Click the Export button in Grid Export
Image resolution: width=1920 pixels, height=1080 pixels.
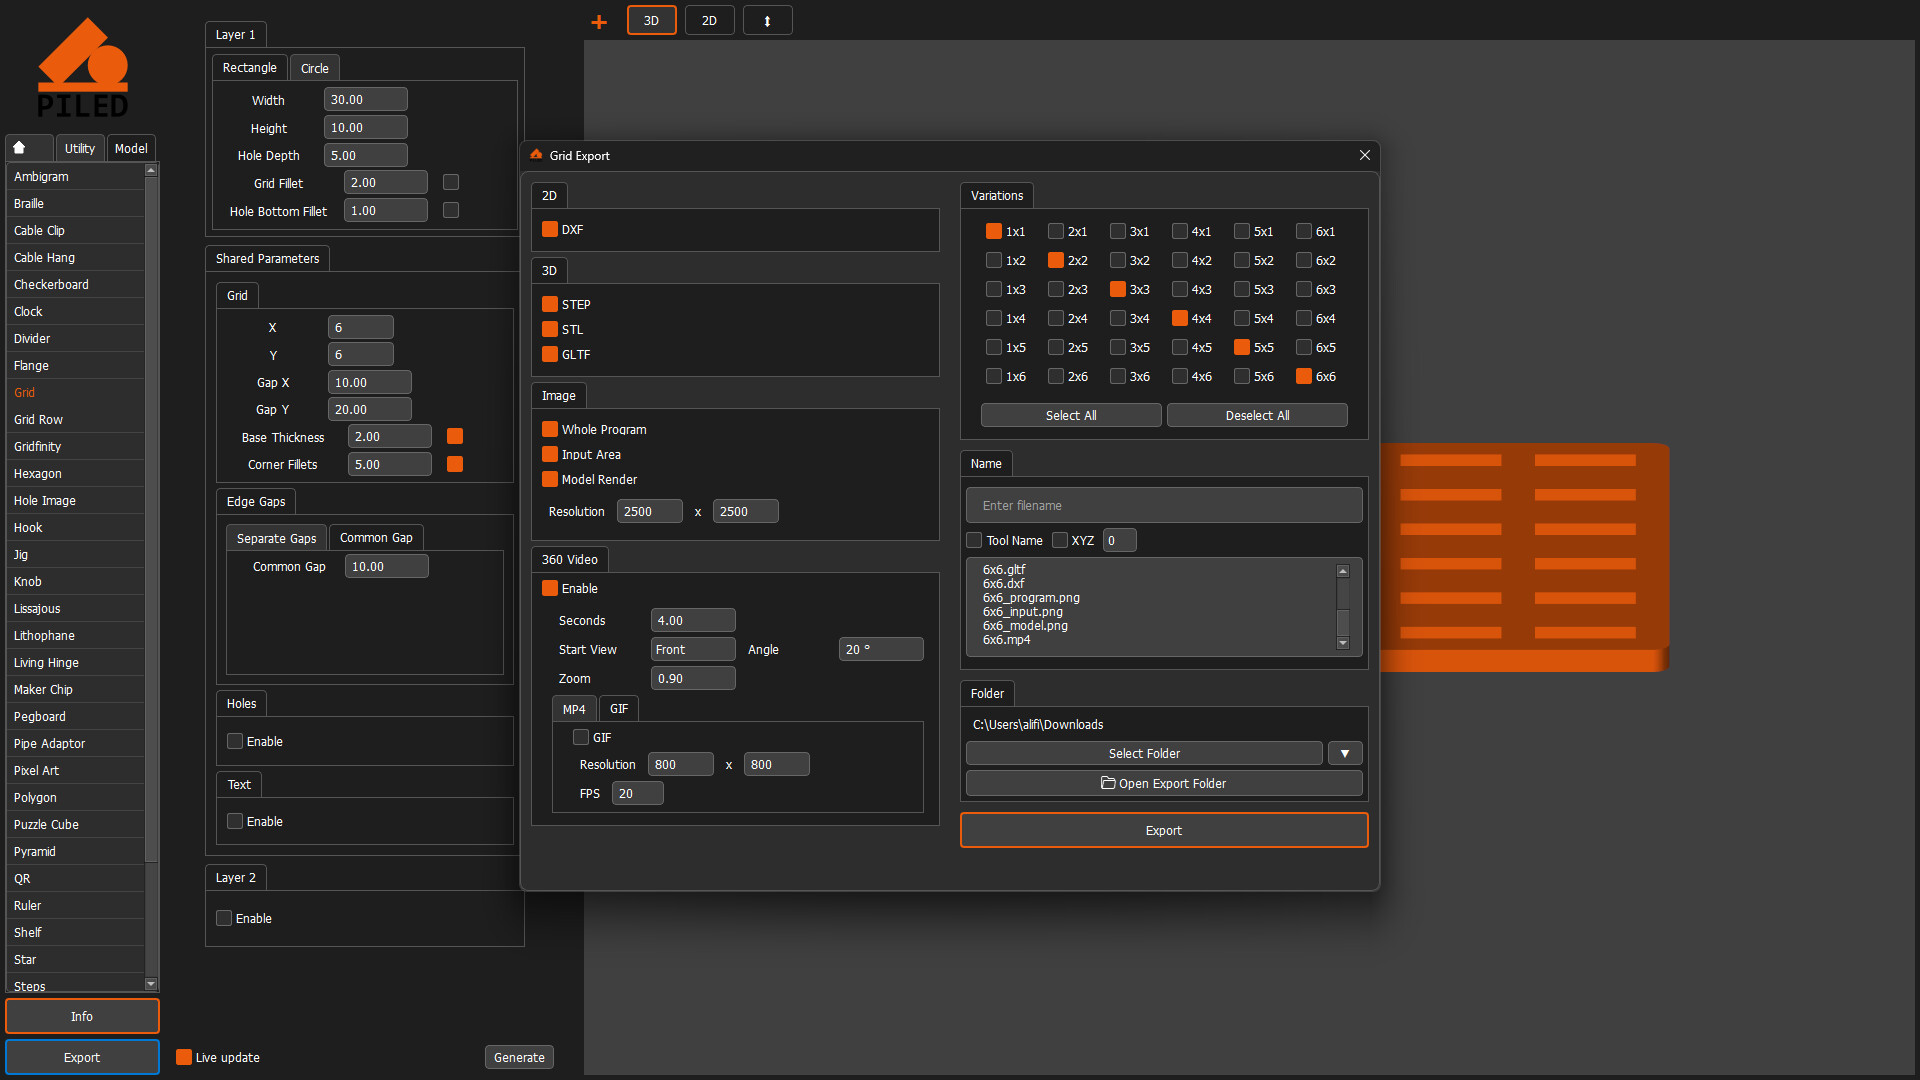point(1163,830)
